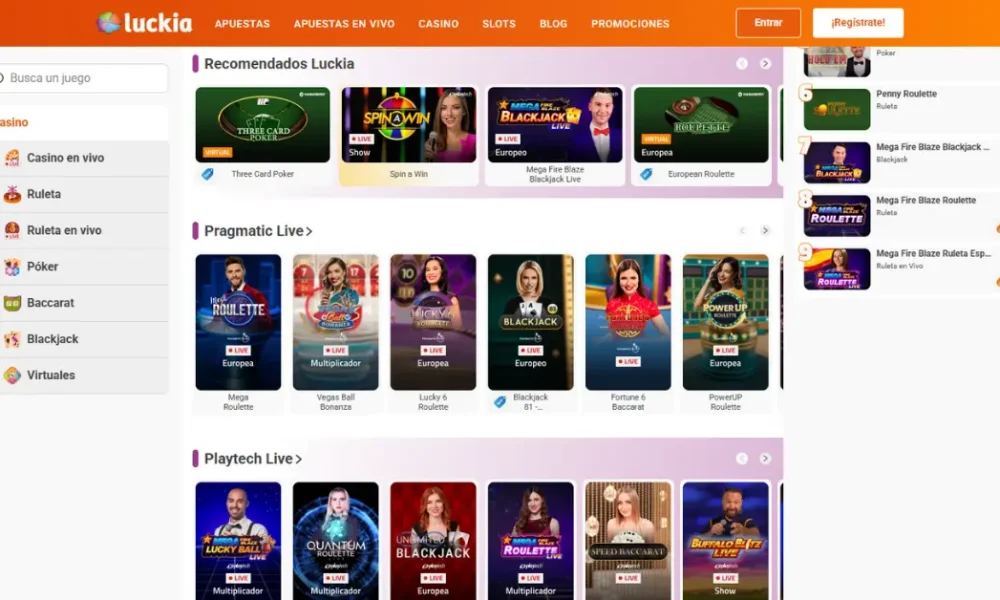1000x600 pixels.
Task: Go to APUESTAS EN VIVO
Action: coord(344,24)
